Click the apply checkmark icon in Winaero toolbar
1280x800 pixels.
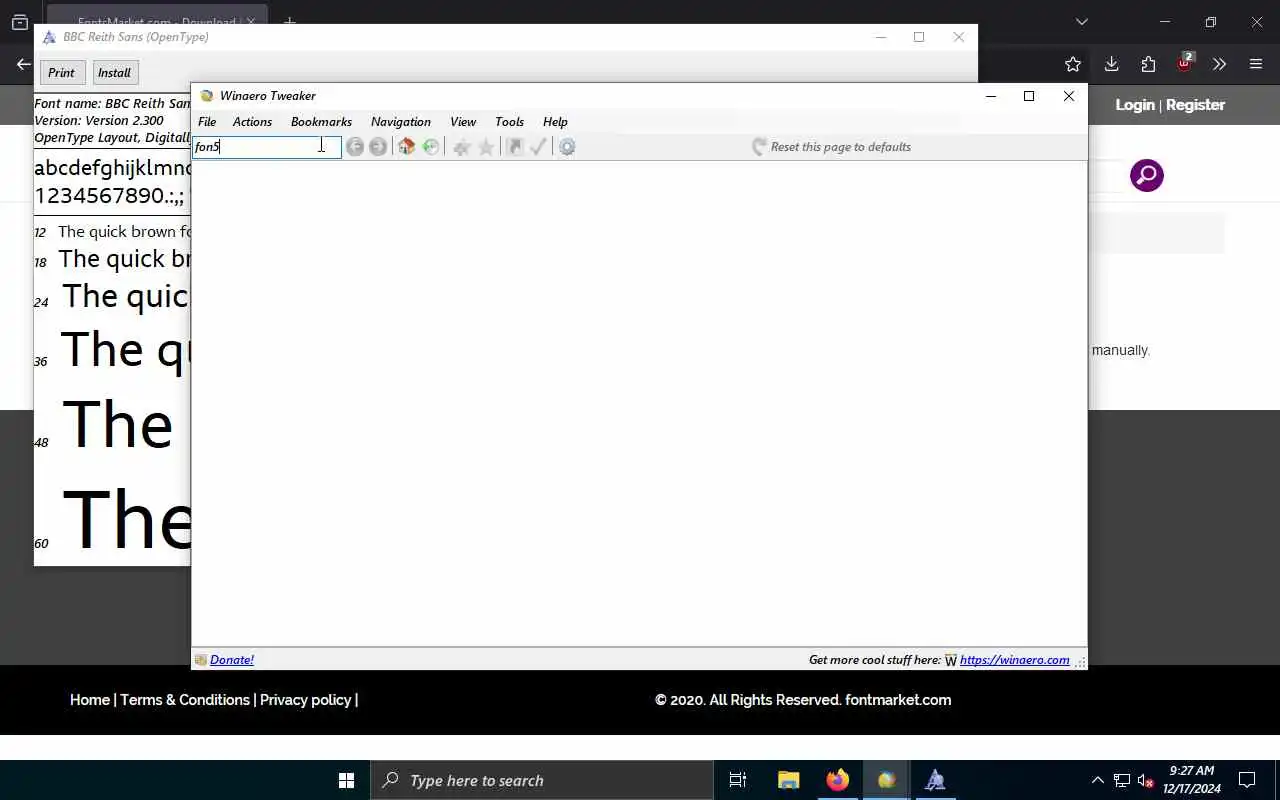tap(538, 147)
